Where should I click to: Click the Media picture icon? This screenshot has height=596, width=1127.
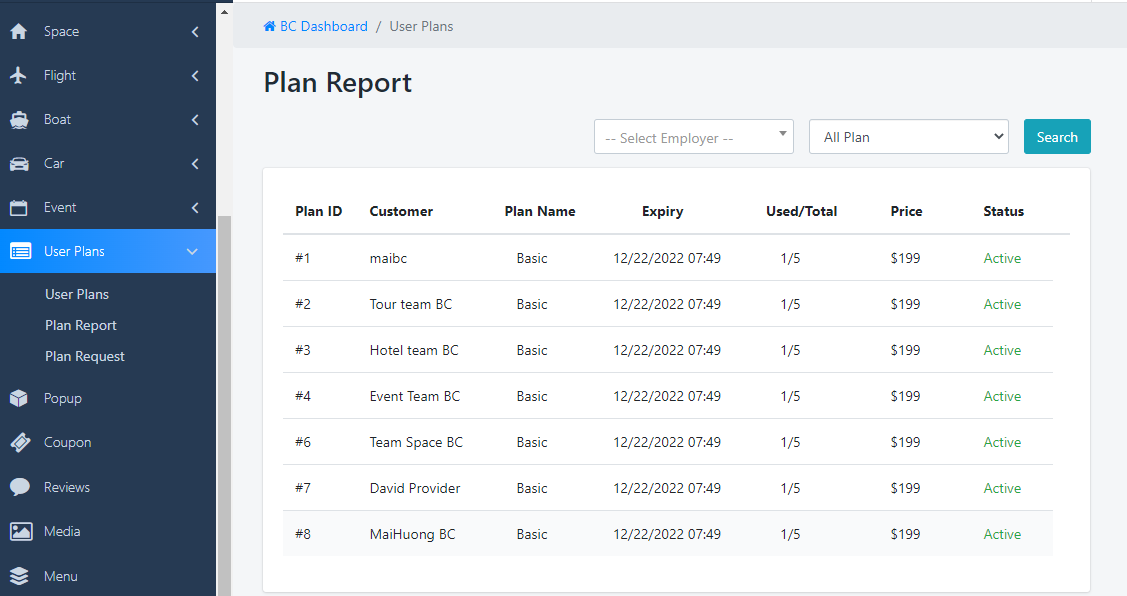(x=19, y=532)
